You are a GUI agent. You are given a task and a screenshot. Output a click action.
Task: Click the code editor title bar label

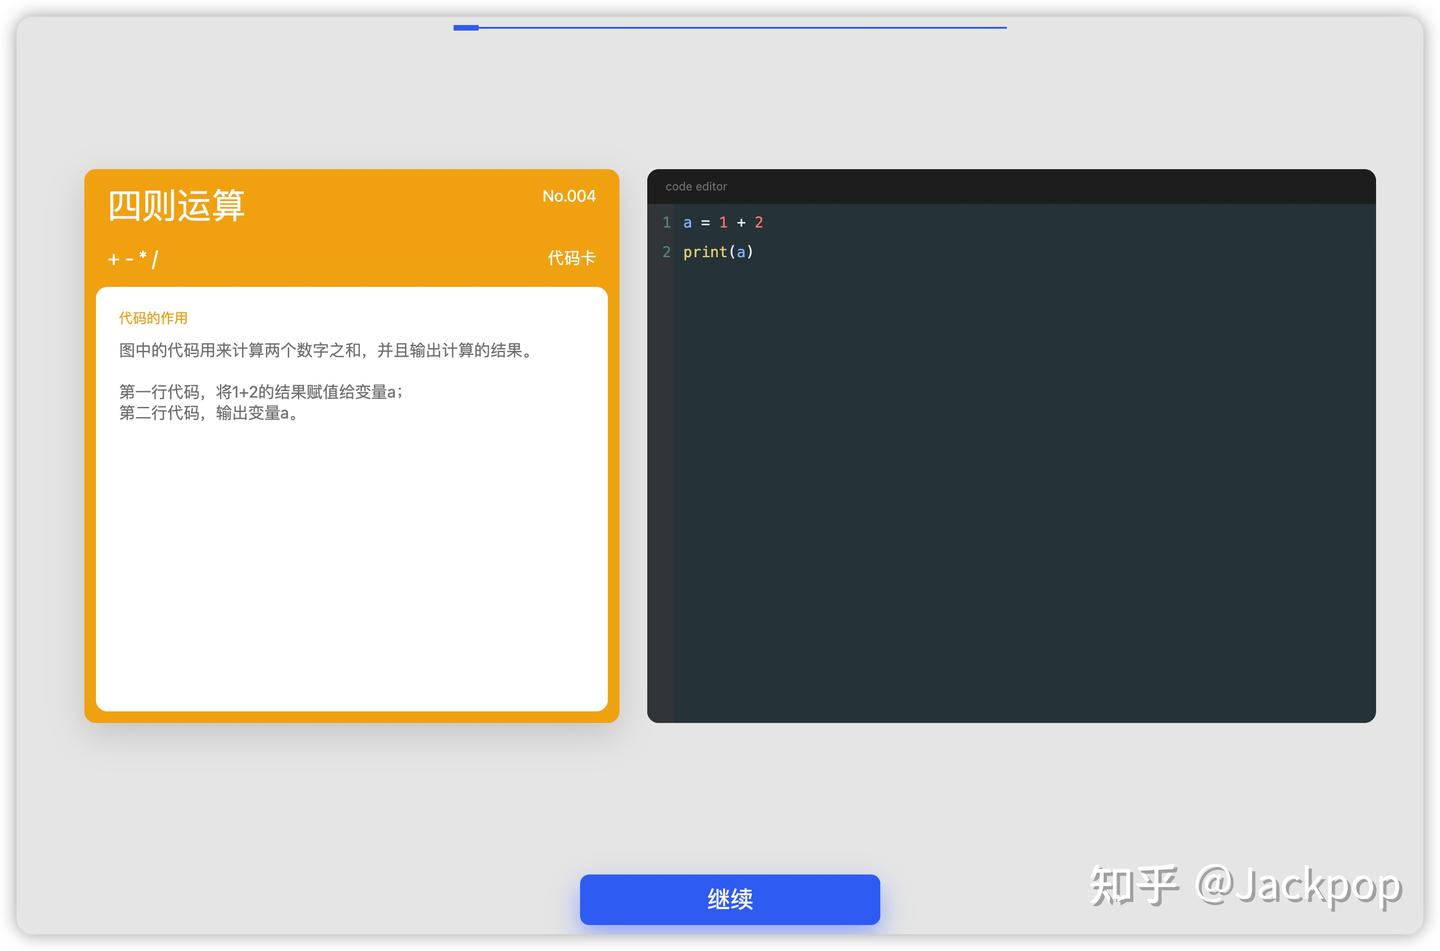coord(696,186)
